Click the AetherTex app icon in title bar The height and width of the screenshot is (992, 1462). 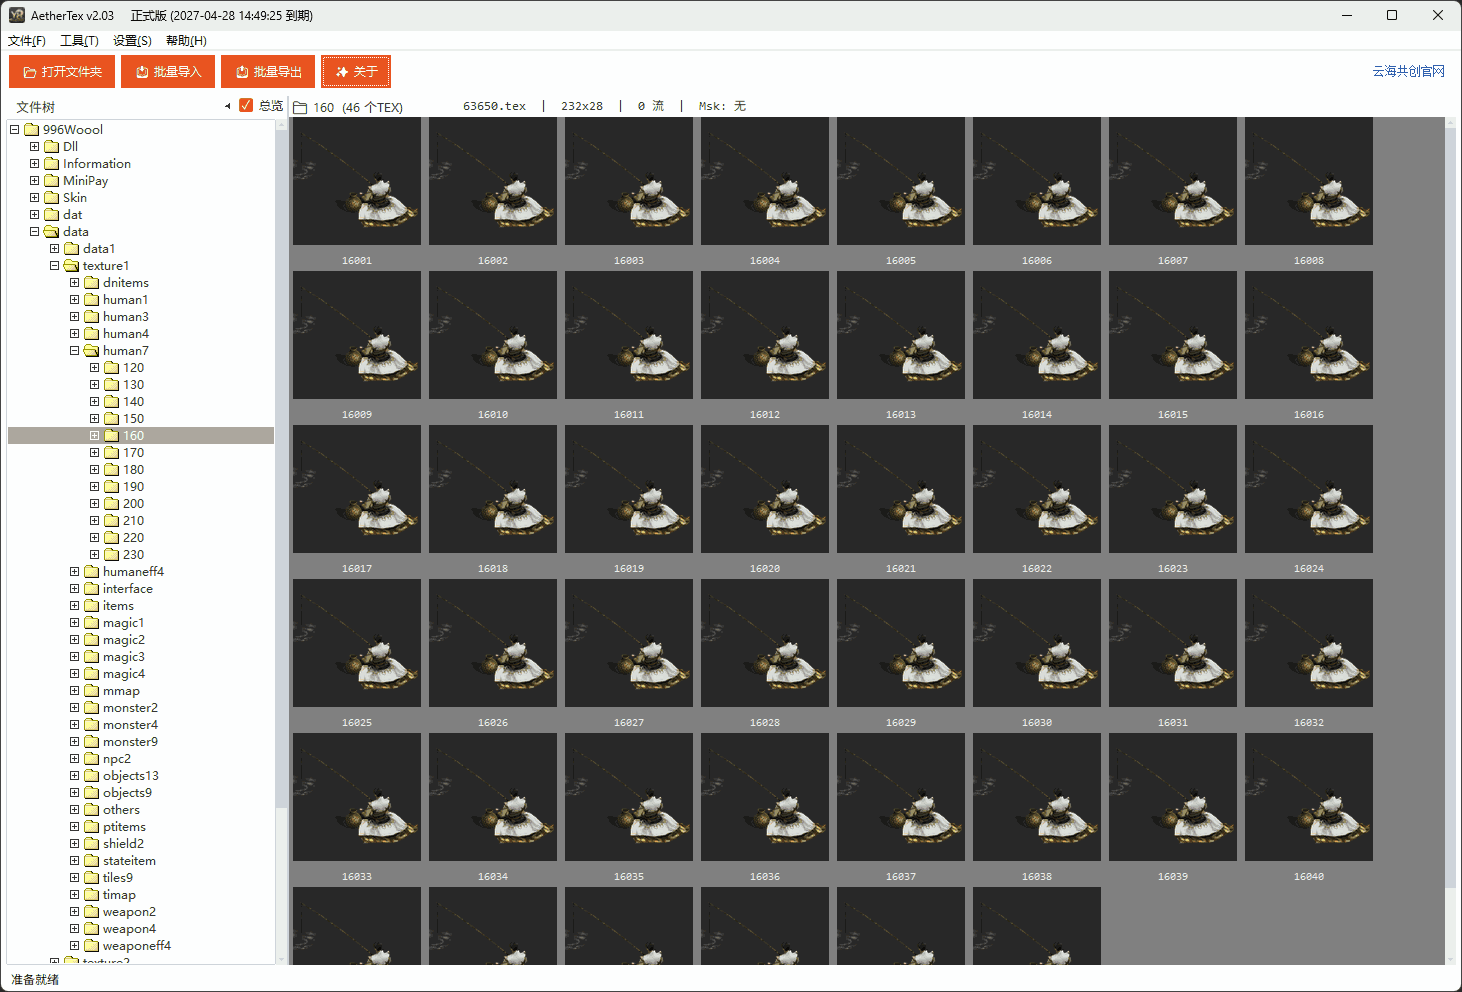(x=17, y=15)
